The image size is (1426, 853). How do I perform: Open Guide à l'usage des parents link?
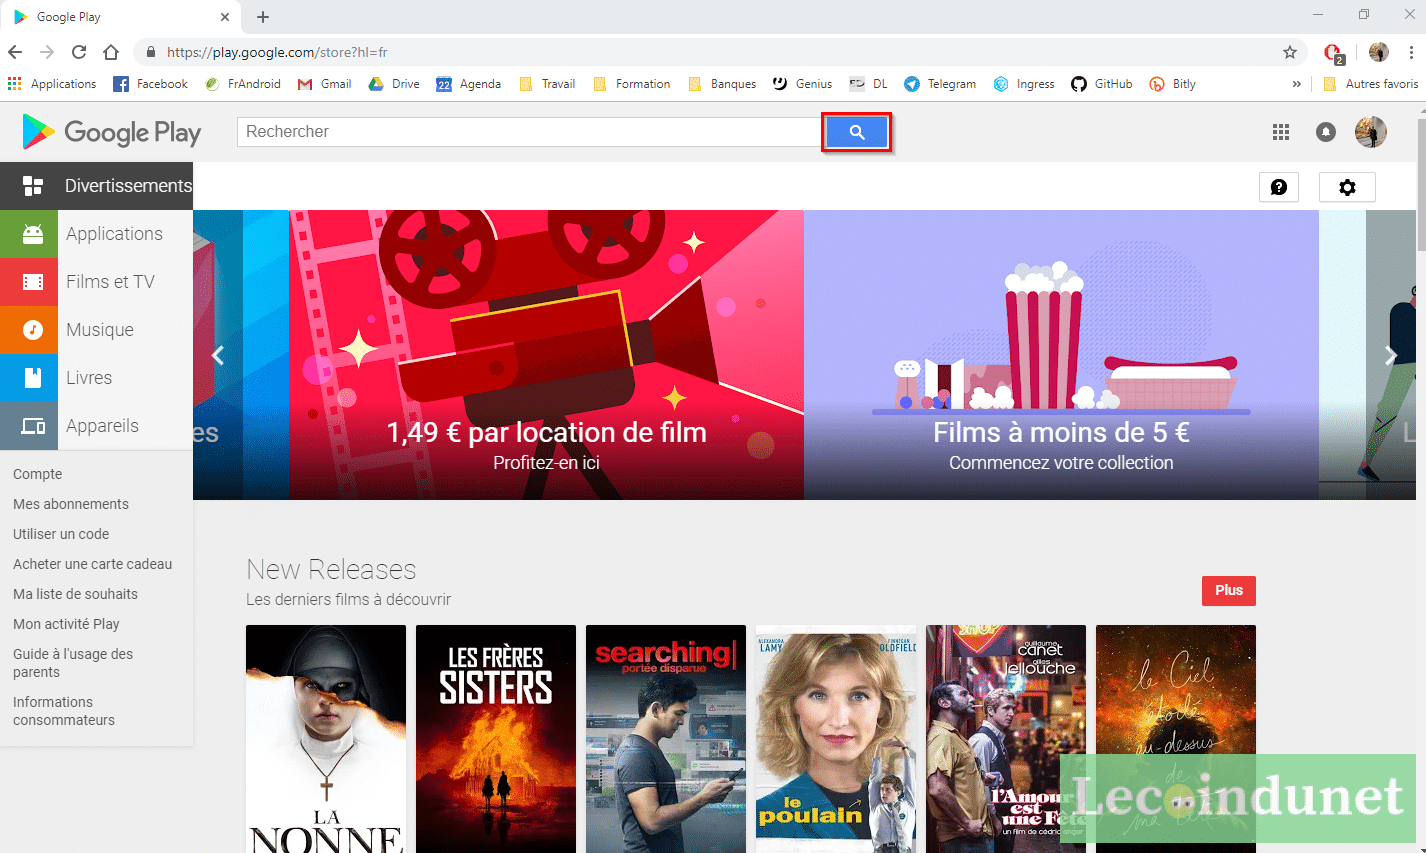[x=73, y=663]
